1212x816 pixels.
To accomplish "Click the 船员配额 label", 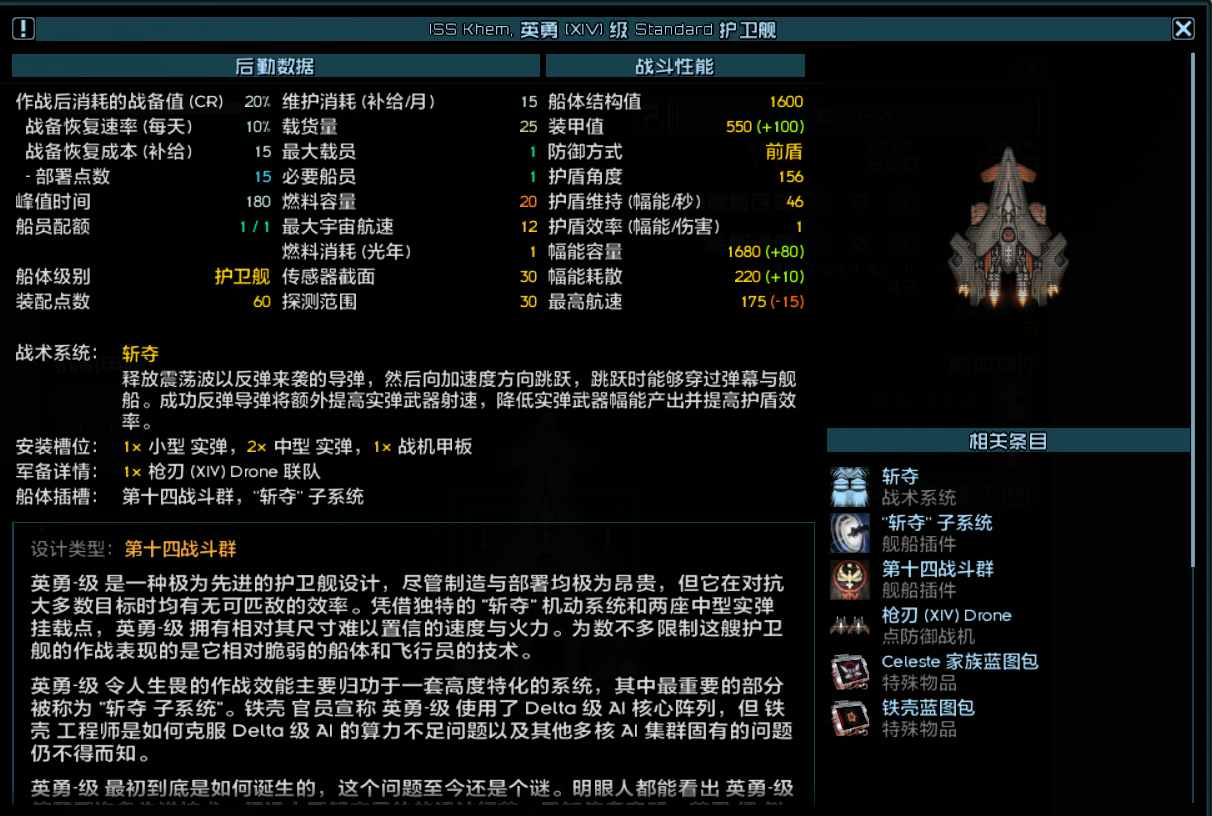I will coord(52,227).
